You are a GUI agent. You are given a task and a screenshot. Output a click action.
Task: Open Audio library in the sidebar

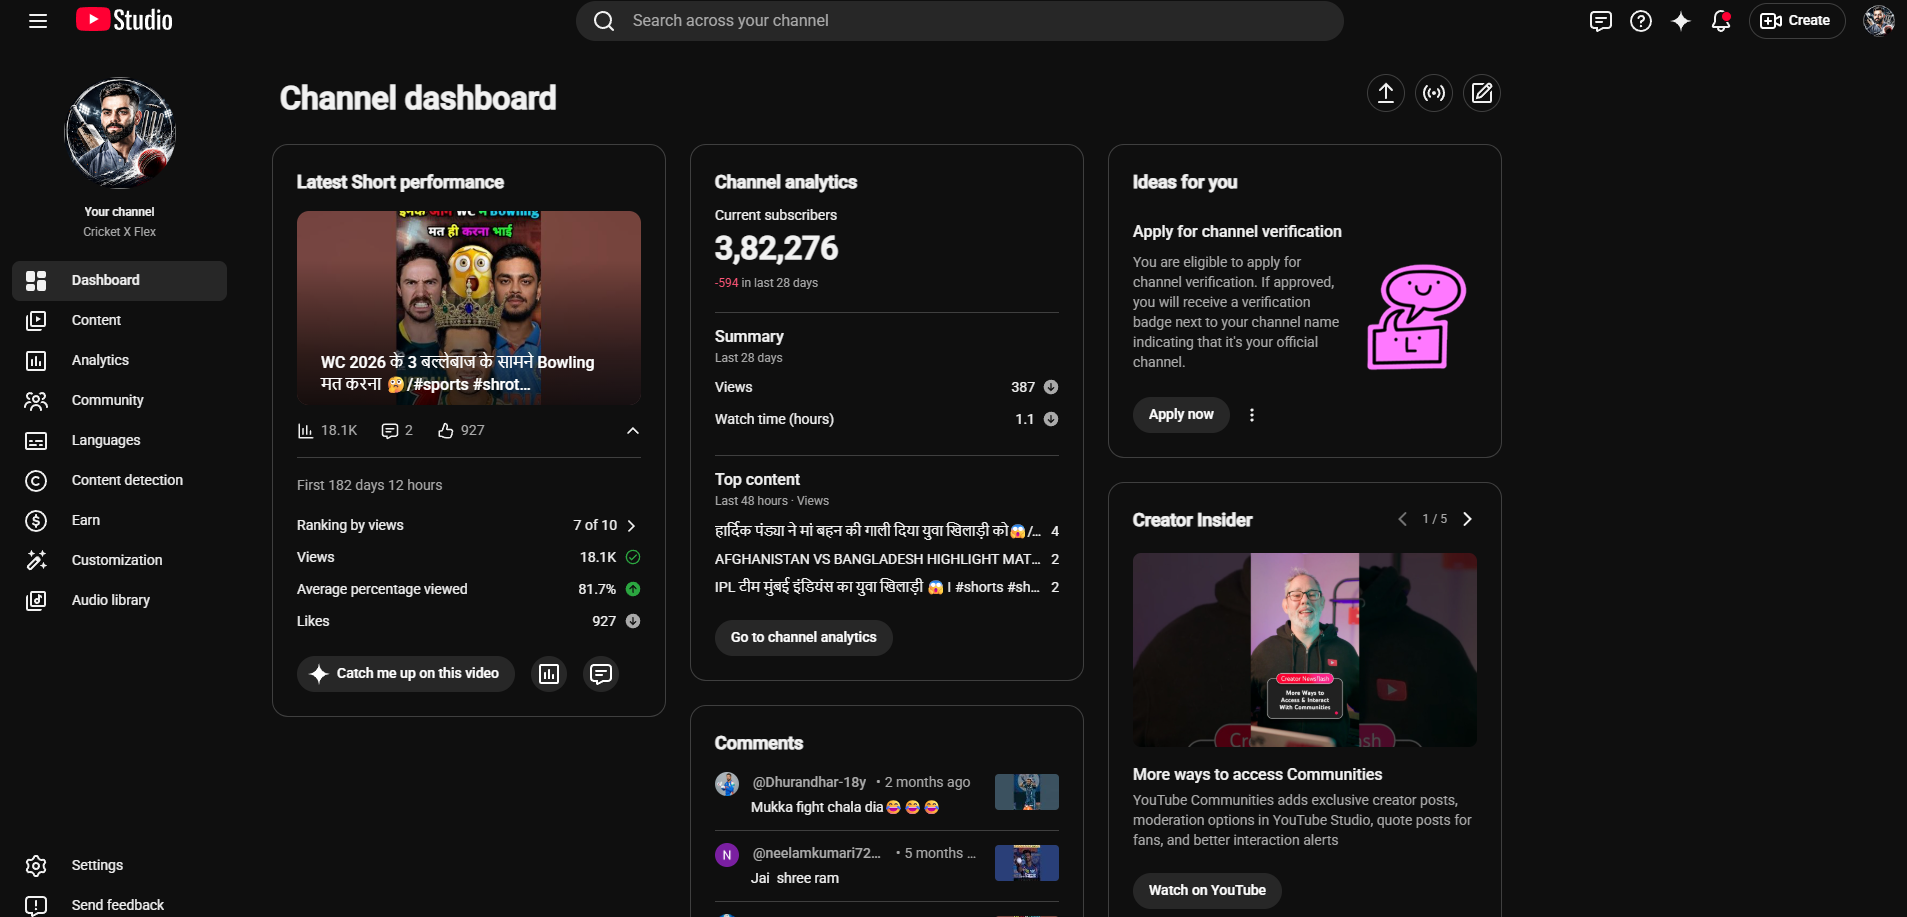coord(120,601)
